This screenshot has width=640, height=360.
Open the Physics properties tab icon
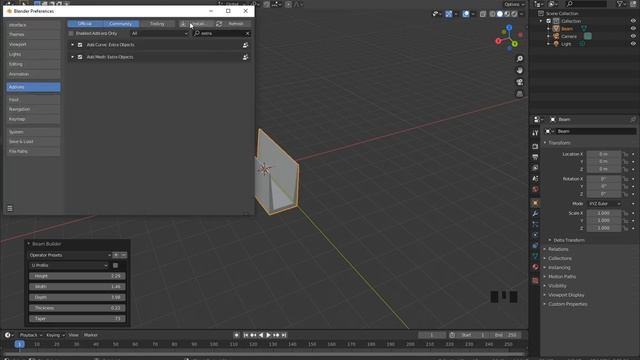535,235
